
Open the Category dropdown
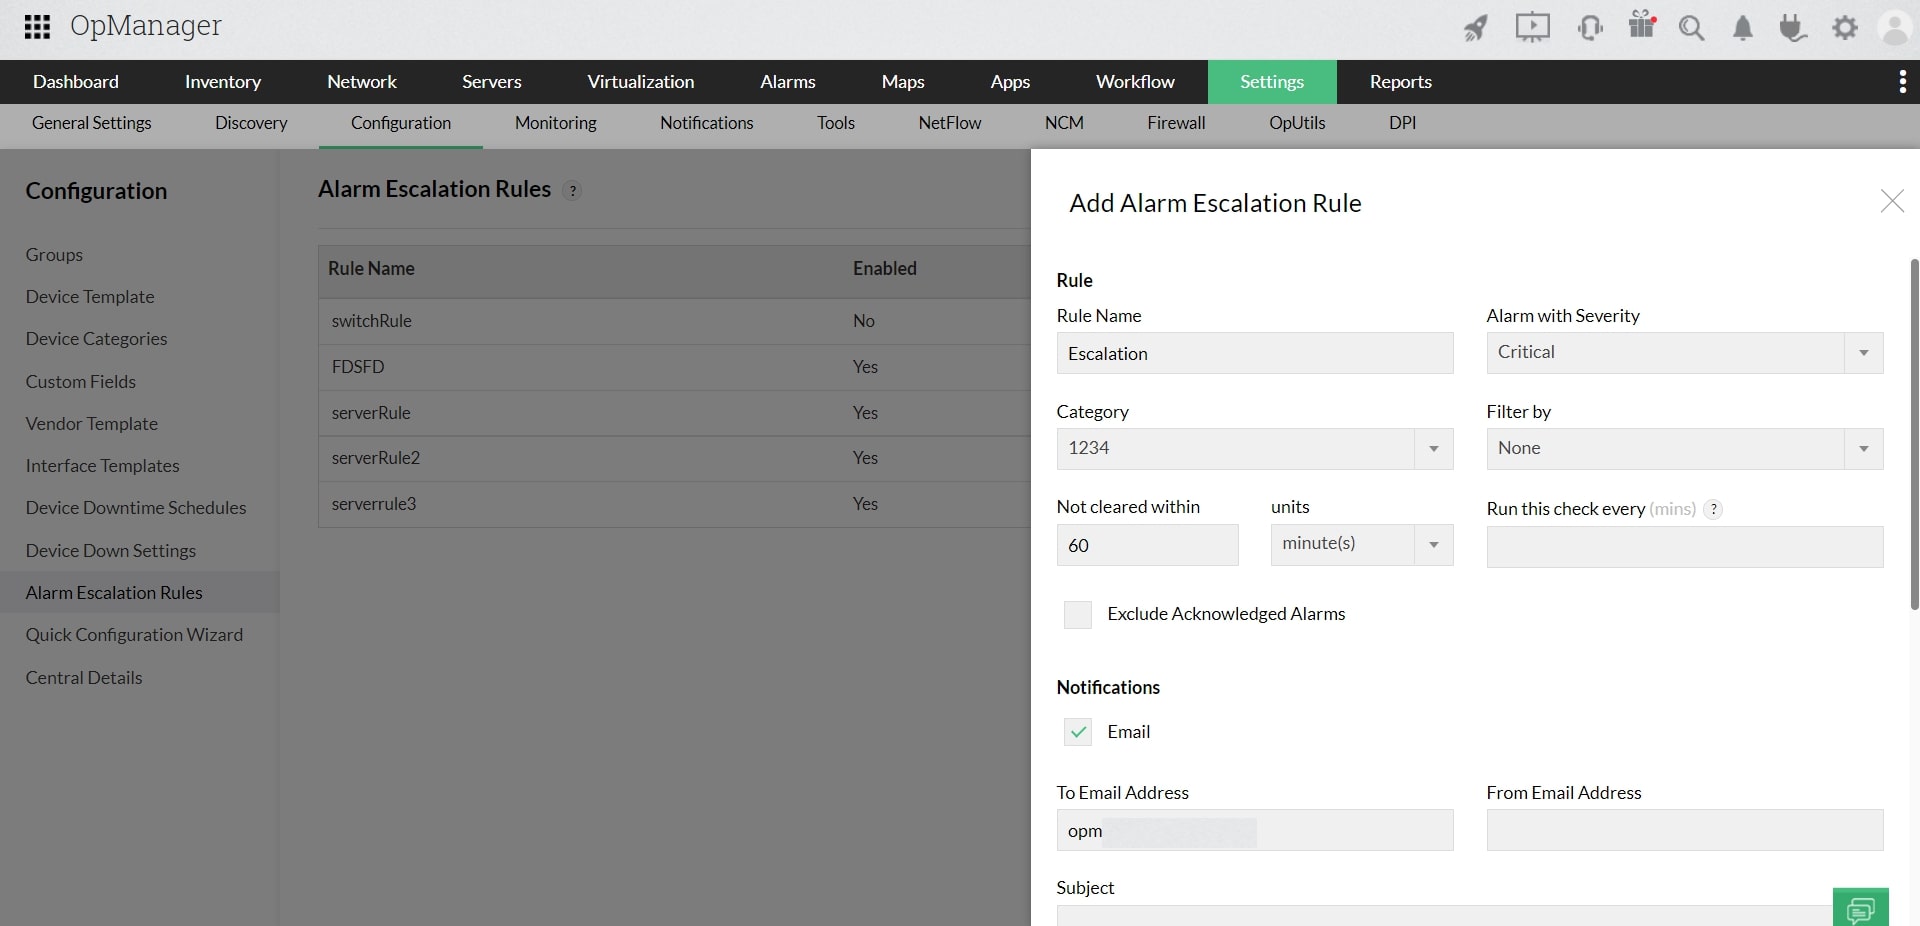[x=1433, y=449]
